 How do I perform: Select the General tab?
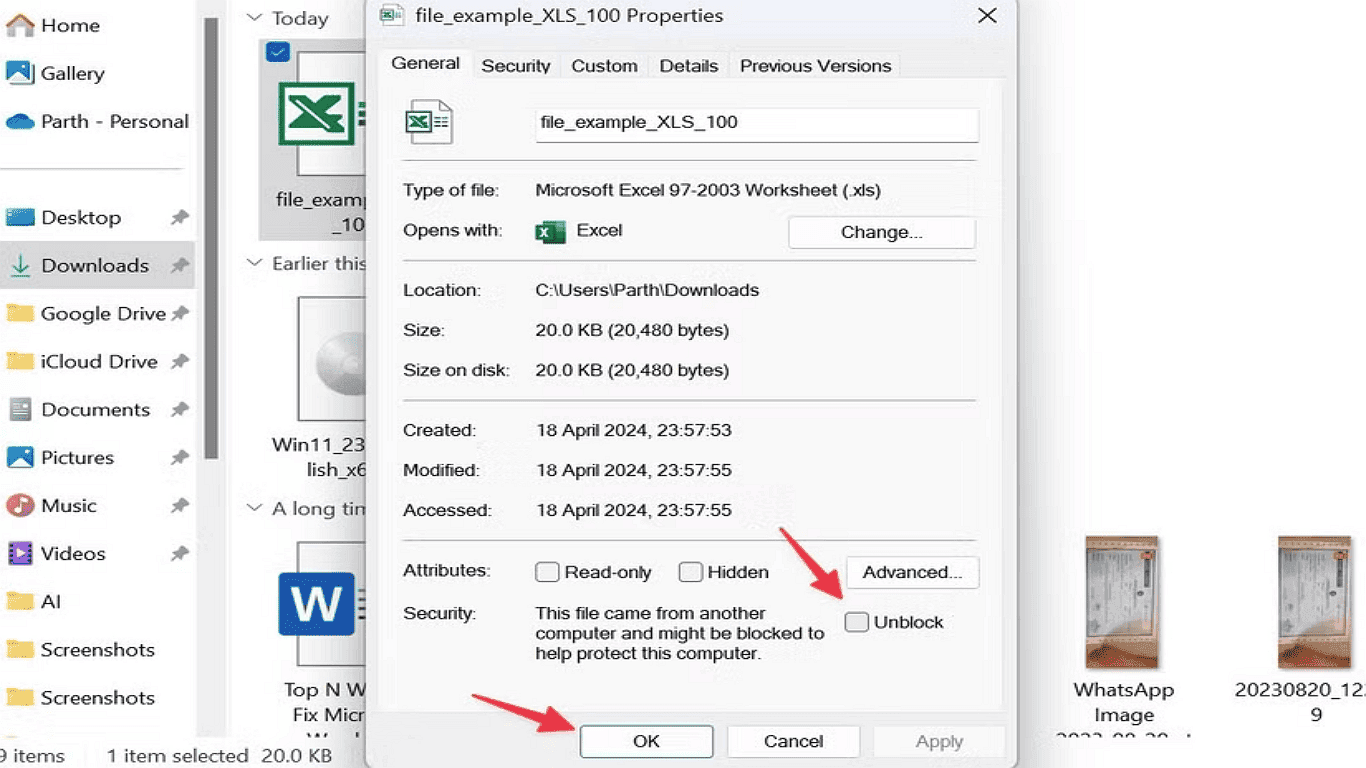(425, 63)
